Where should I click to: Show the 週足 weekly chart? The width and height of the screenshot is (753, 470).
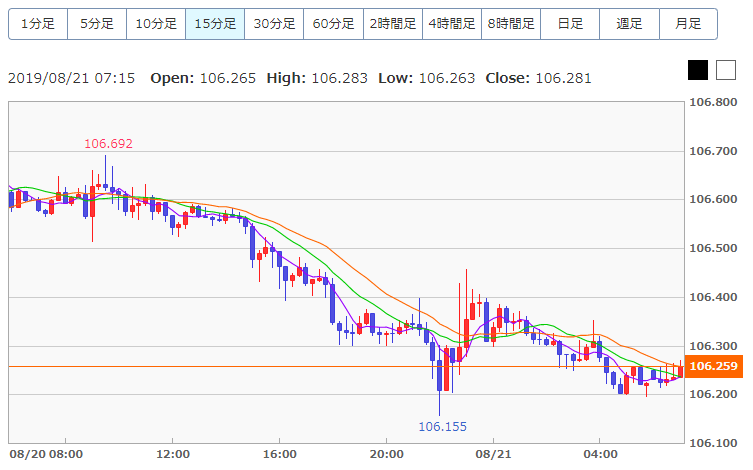pos(629,24)
